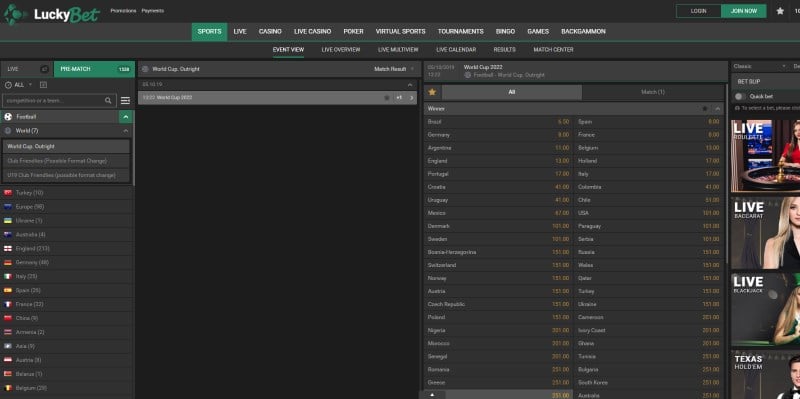Switch to the Match (1) tab
This screenshot has width=800, height=399.
[x=653, y=92]
